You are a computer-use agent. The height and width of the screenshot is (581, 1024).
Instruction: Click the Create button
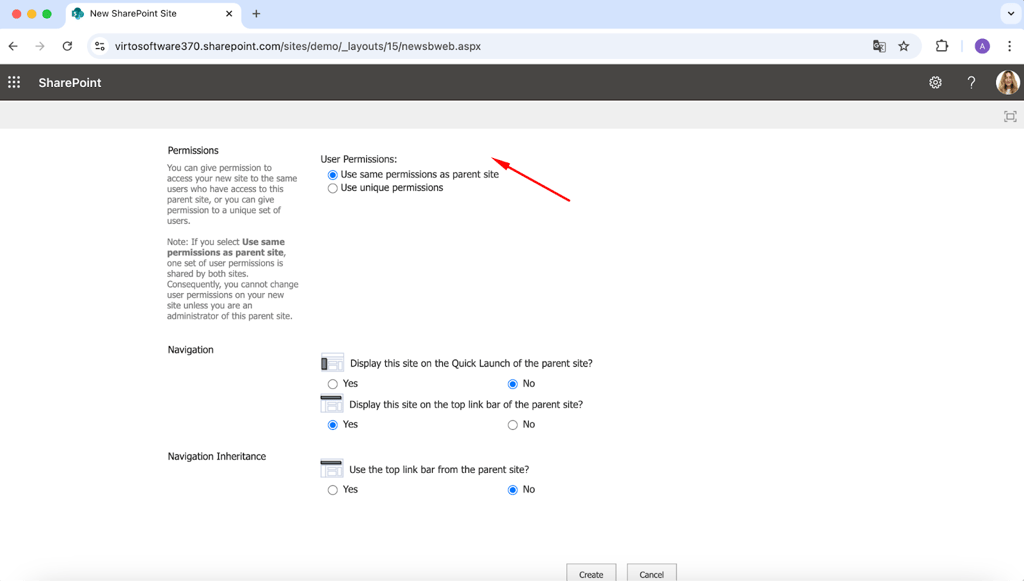591,573
